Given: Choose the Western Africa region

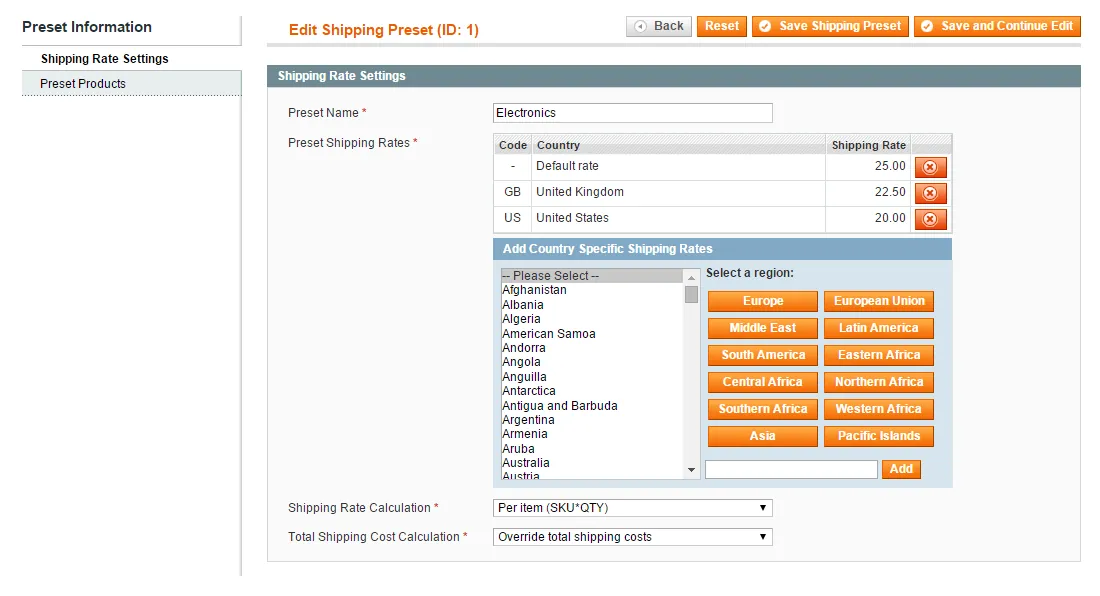Looking at the screenshot, I should coord(879,409).
